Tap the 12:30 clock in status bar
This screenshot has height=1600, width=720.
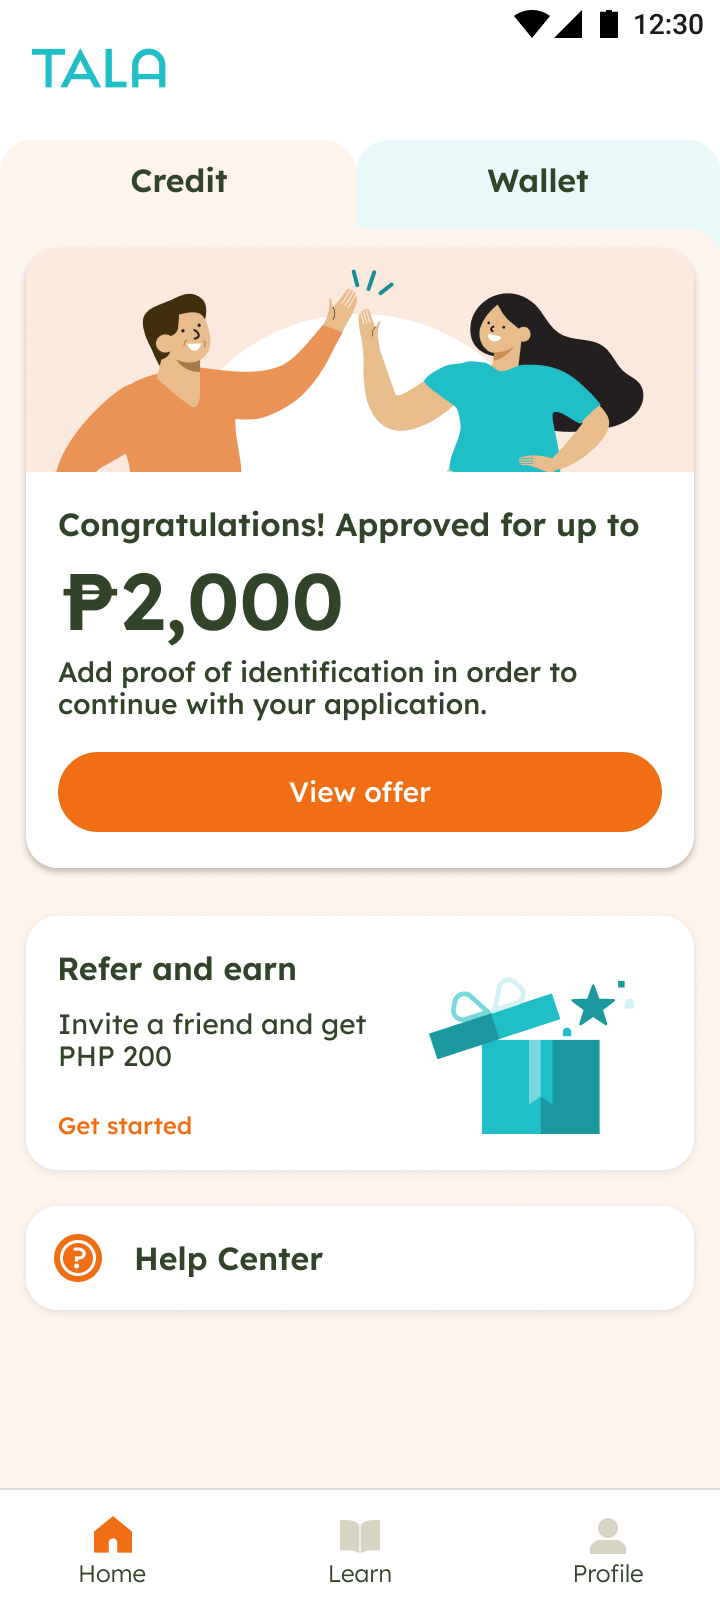tap(668, 24)
